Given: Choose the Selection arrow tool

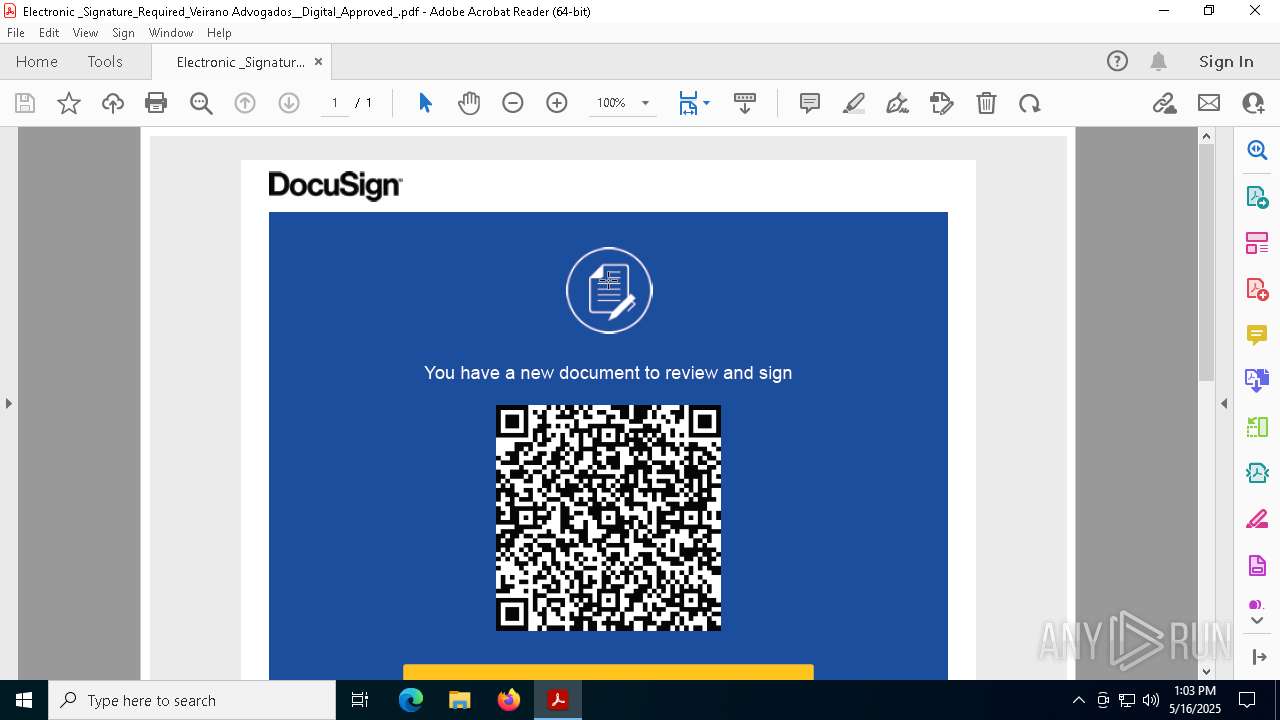Looking at the screenshot, I should [x=425, y=103].
